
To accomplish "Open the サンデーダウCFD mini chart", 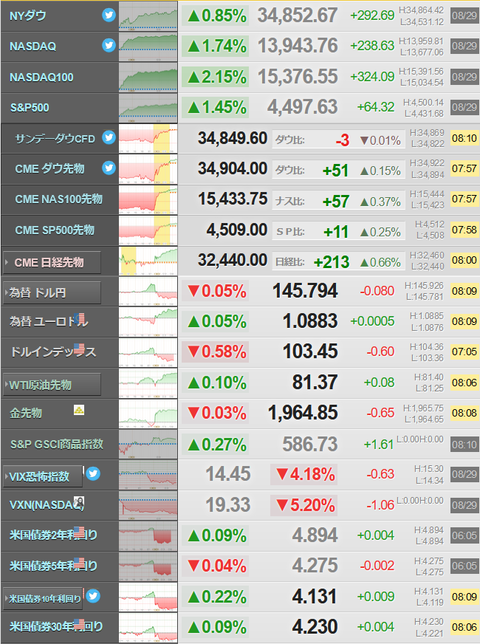I will pos(148,139).
